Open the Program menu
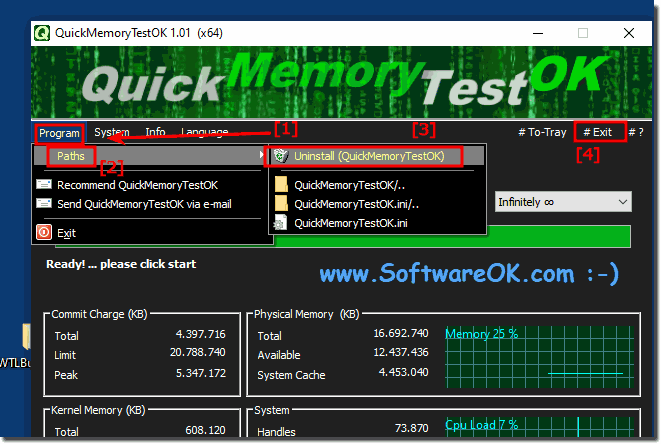 coord(59,133)
